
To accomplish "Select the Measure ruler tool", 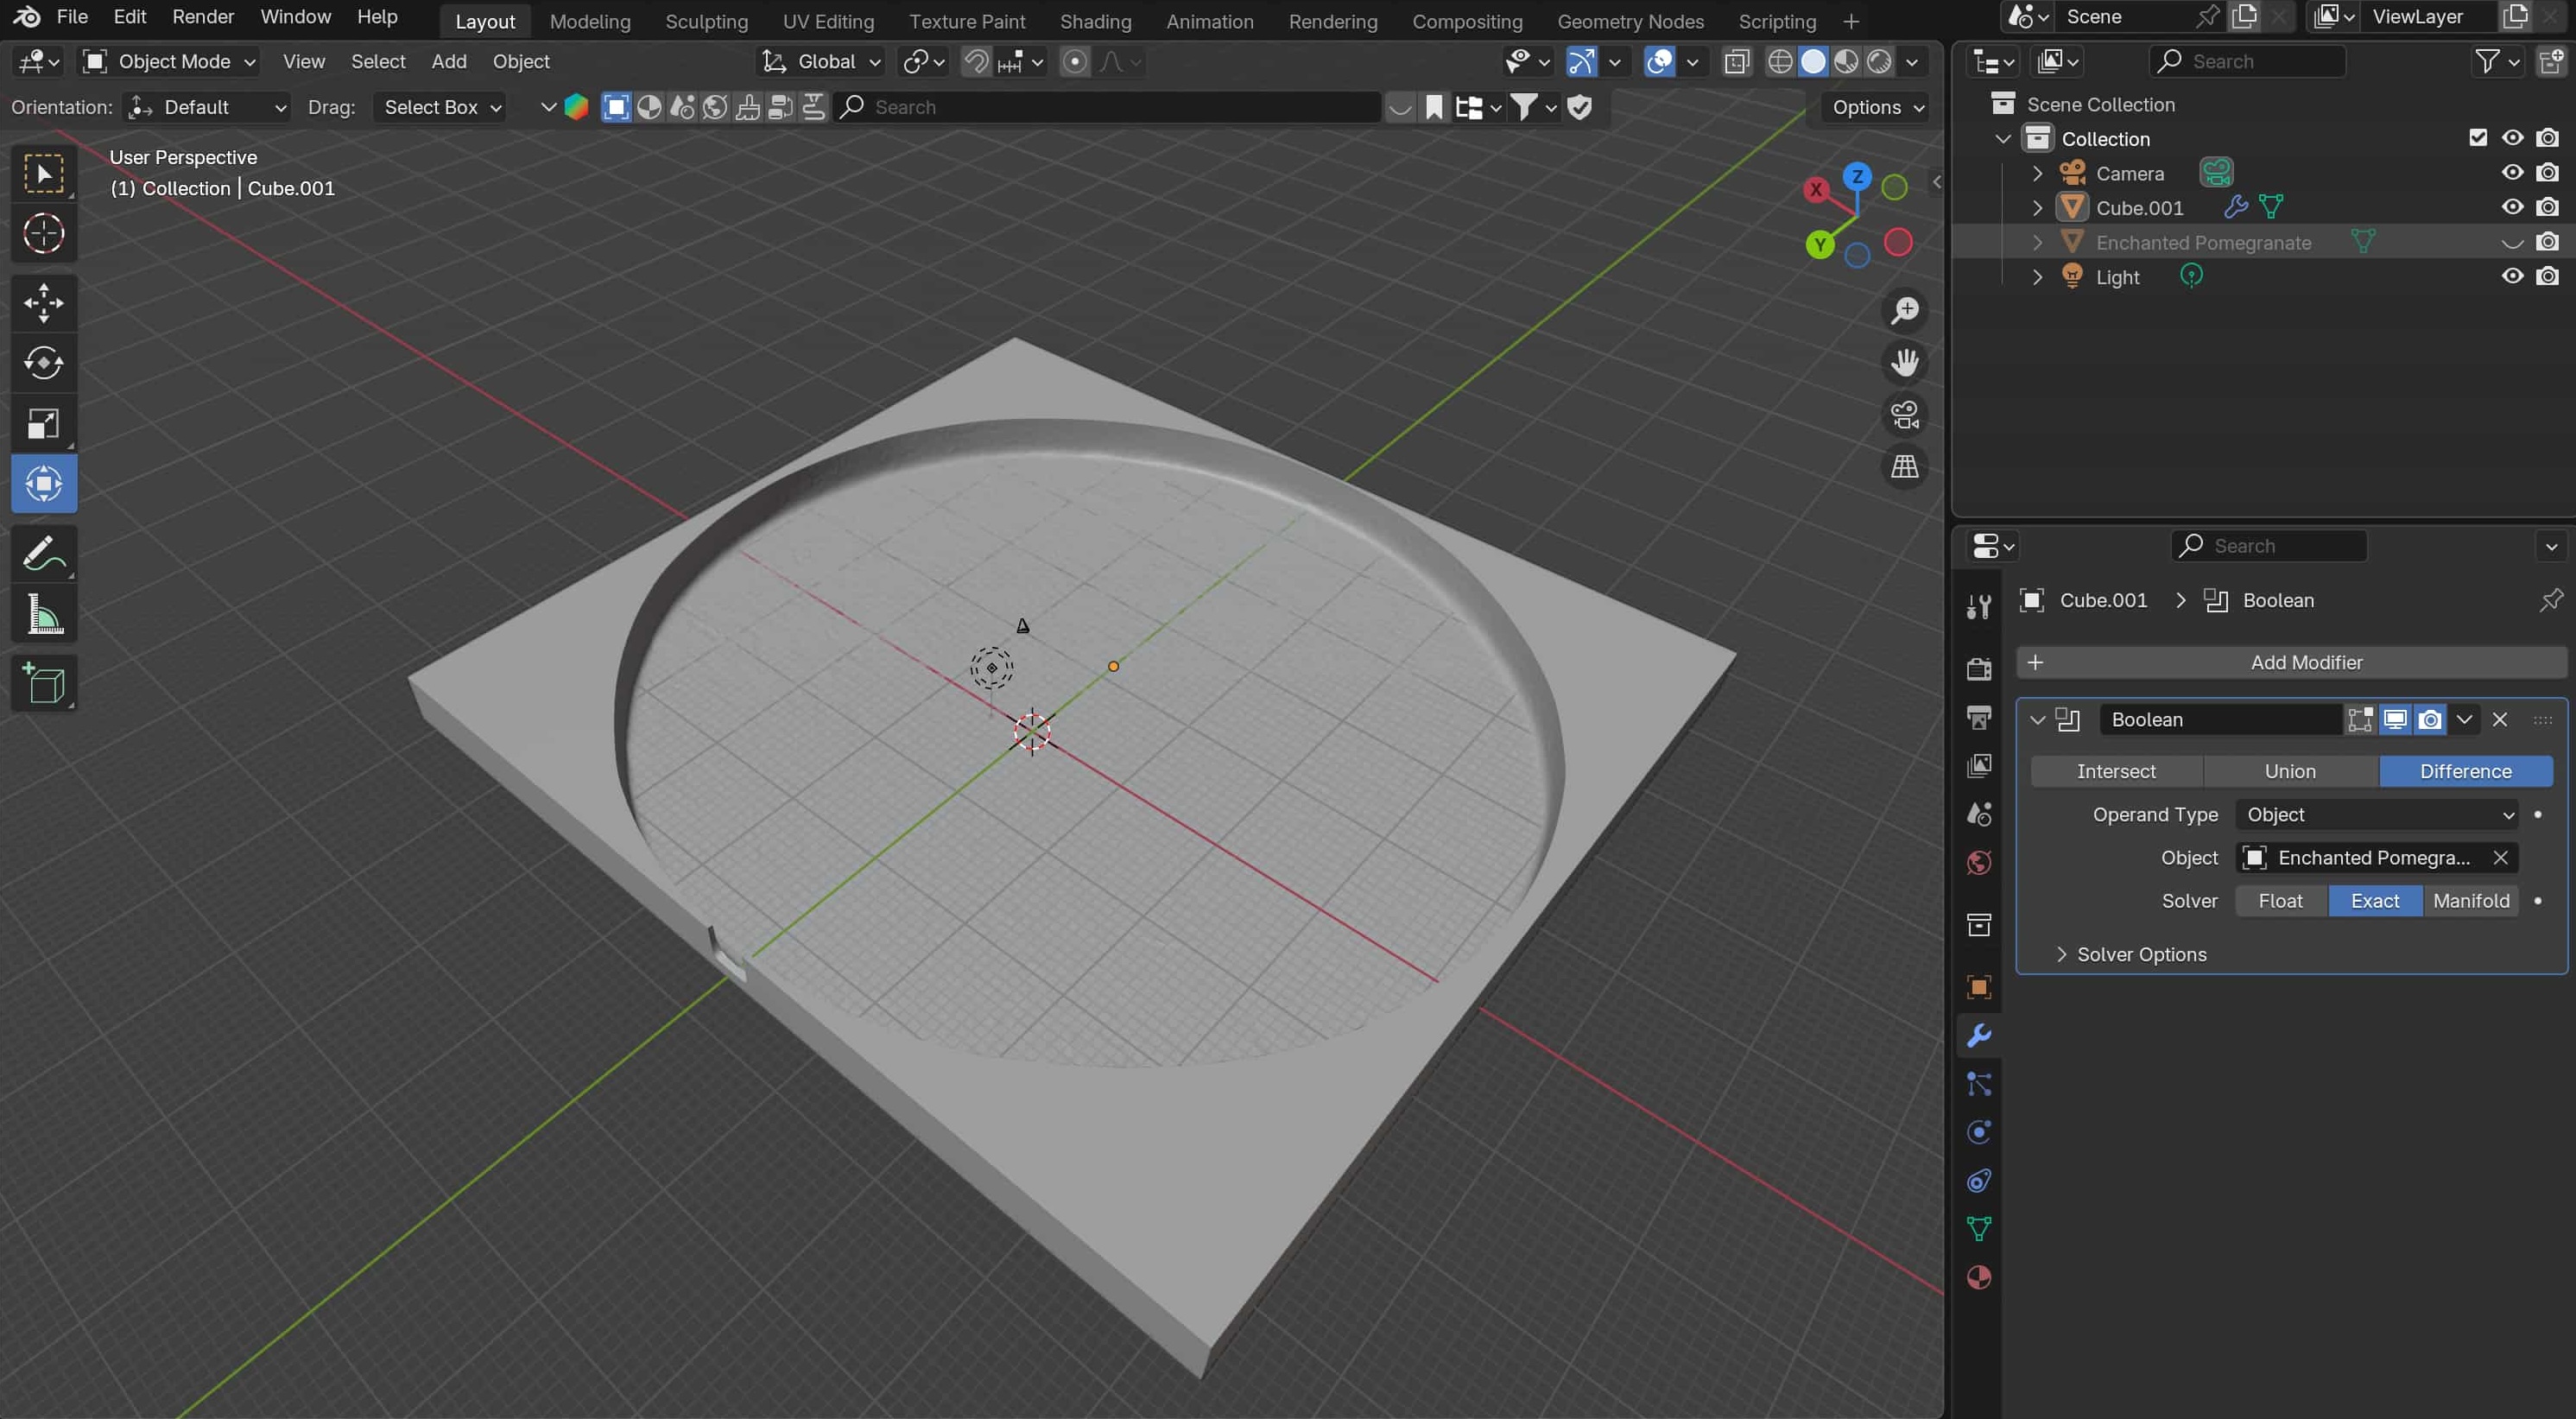I will (x=43, y=614).
